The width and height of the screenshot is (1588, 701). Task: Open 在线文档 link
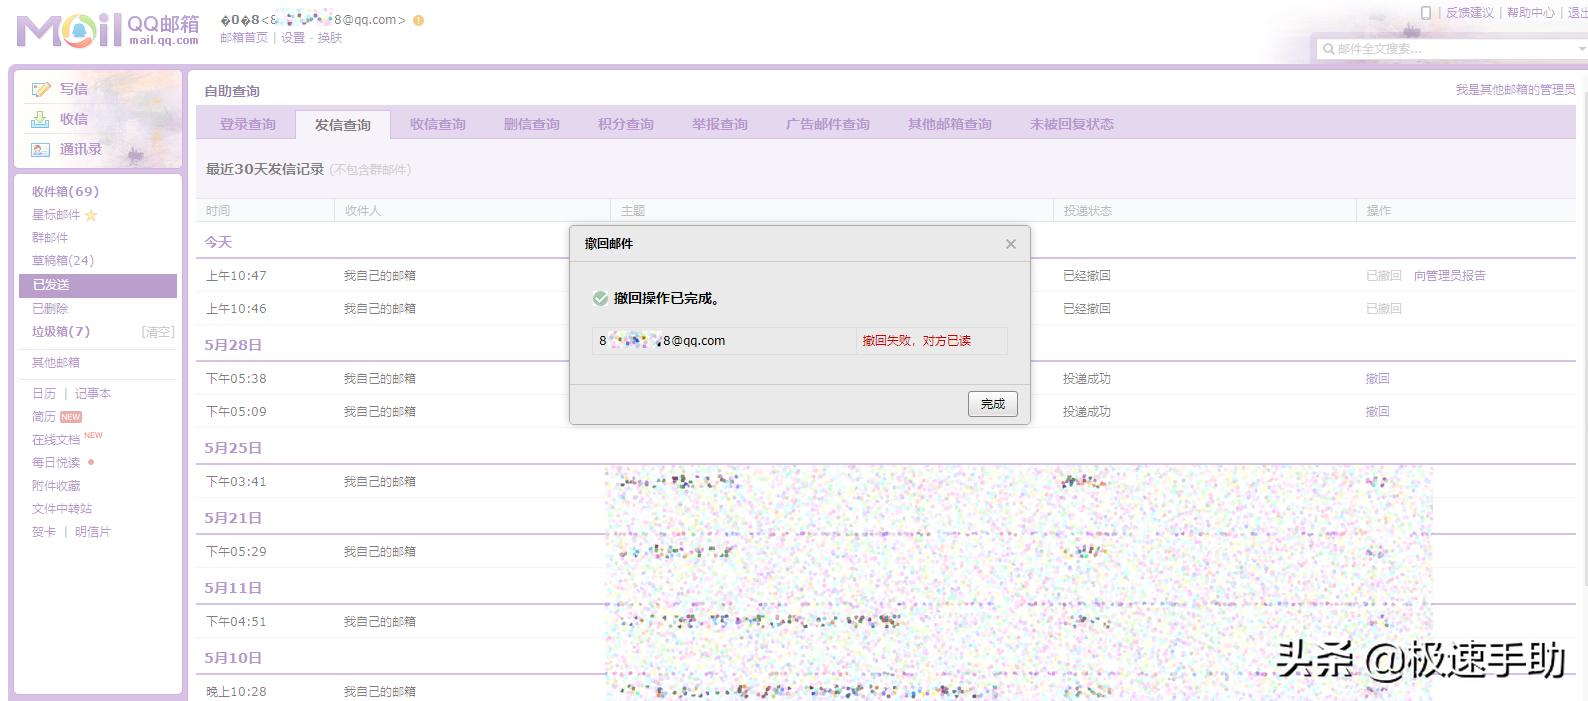56,440
